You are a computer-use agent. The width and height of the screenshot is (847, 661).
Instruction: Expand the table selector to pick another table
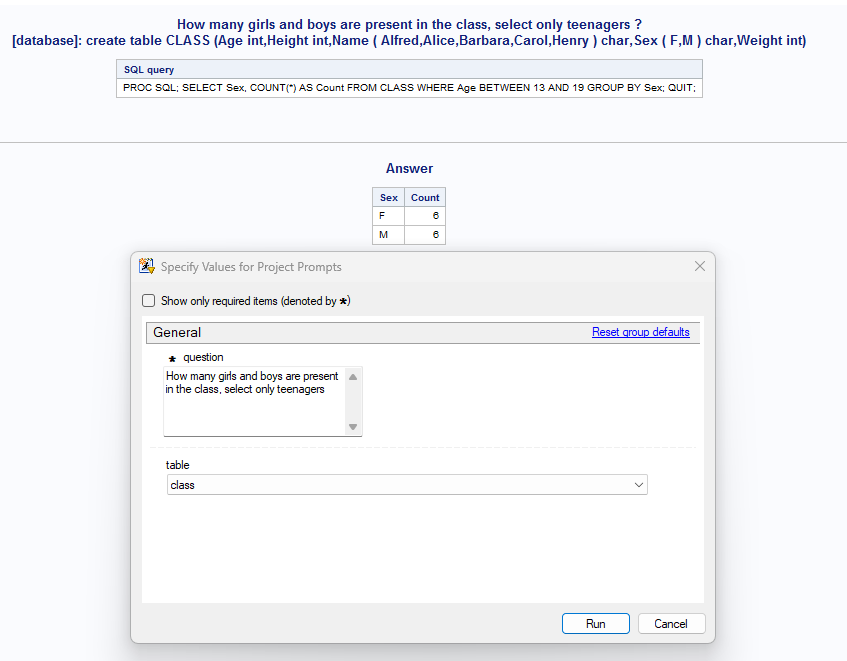639,484
